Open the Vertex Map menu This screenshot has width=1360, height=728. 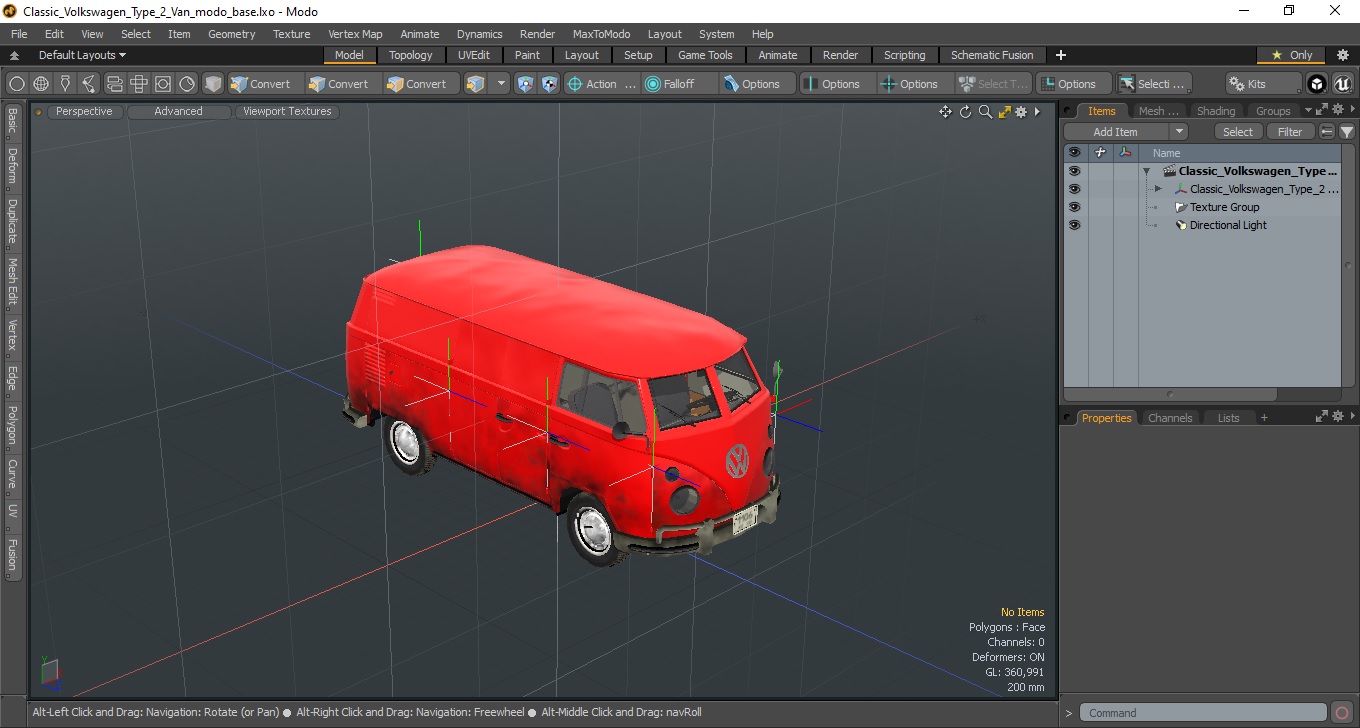(355, 34)
